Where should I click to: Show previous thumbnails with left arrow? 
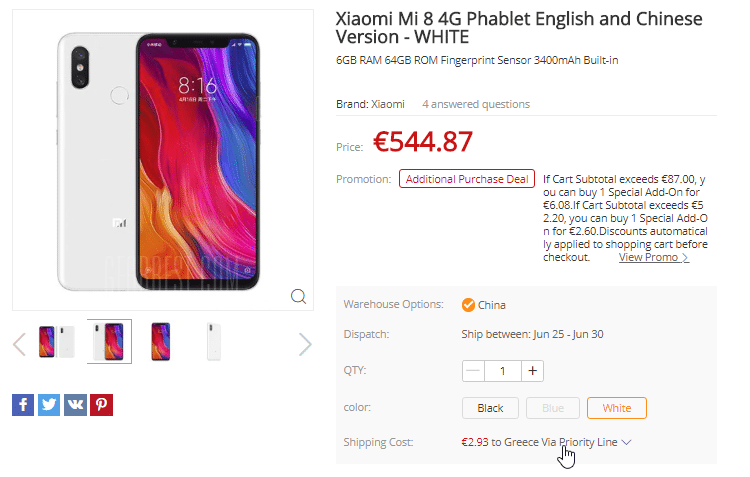(x=19, y=344)
